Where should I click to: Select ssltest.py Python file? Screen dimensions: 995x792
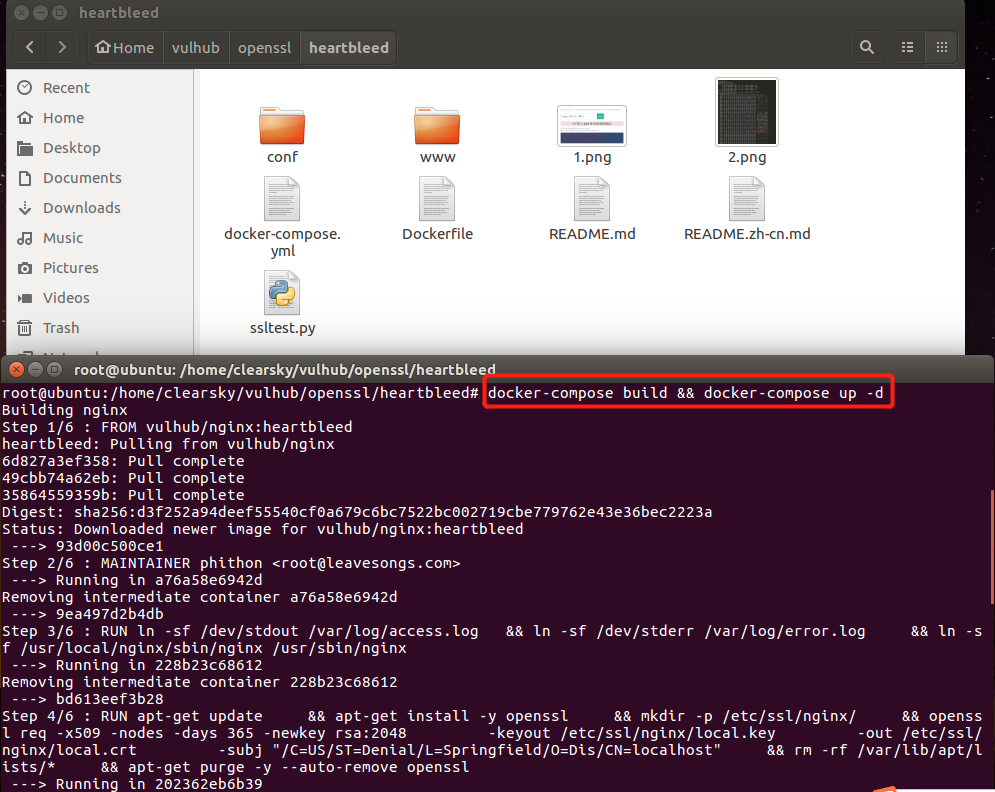282,303
